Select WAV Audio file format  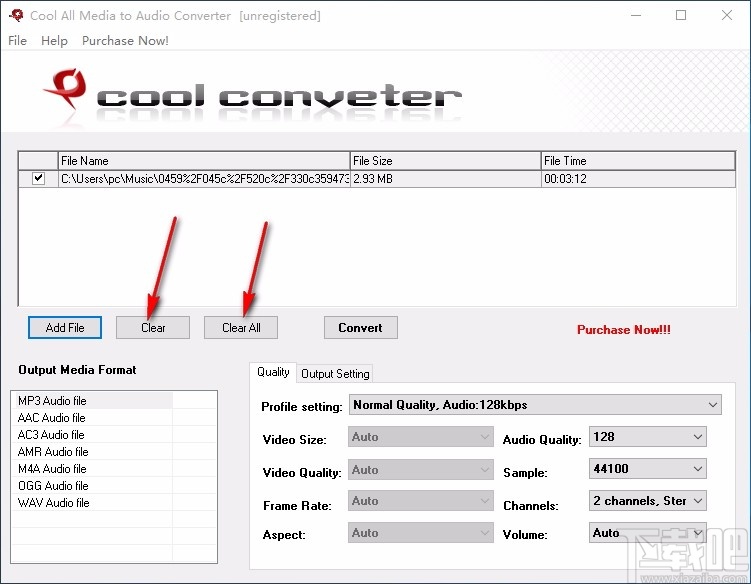pos(93,503)
